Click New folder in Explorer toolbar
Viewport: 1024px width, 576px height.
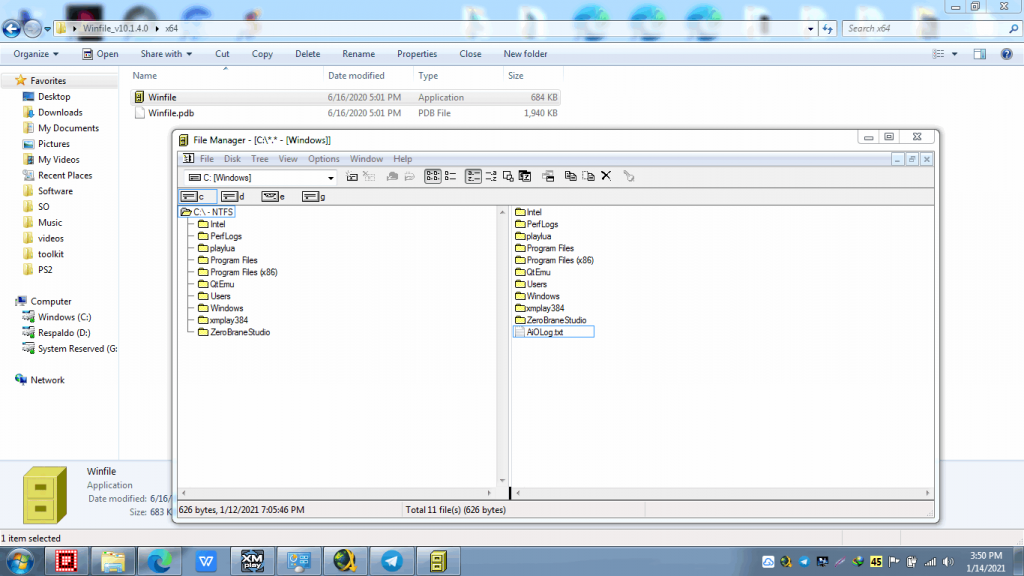pyautogui.click(x=525, y=54)
